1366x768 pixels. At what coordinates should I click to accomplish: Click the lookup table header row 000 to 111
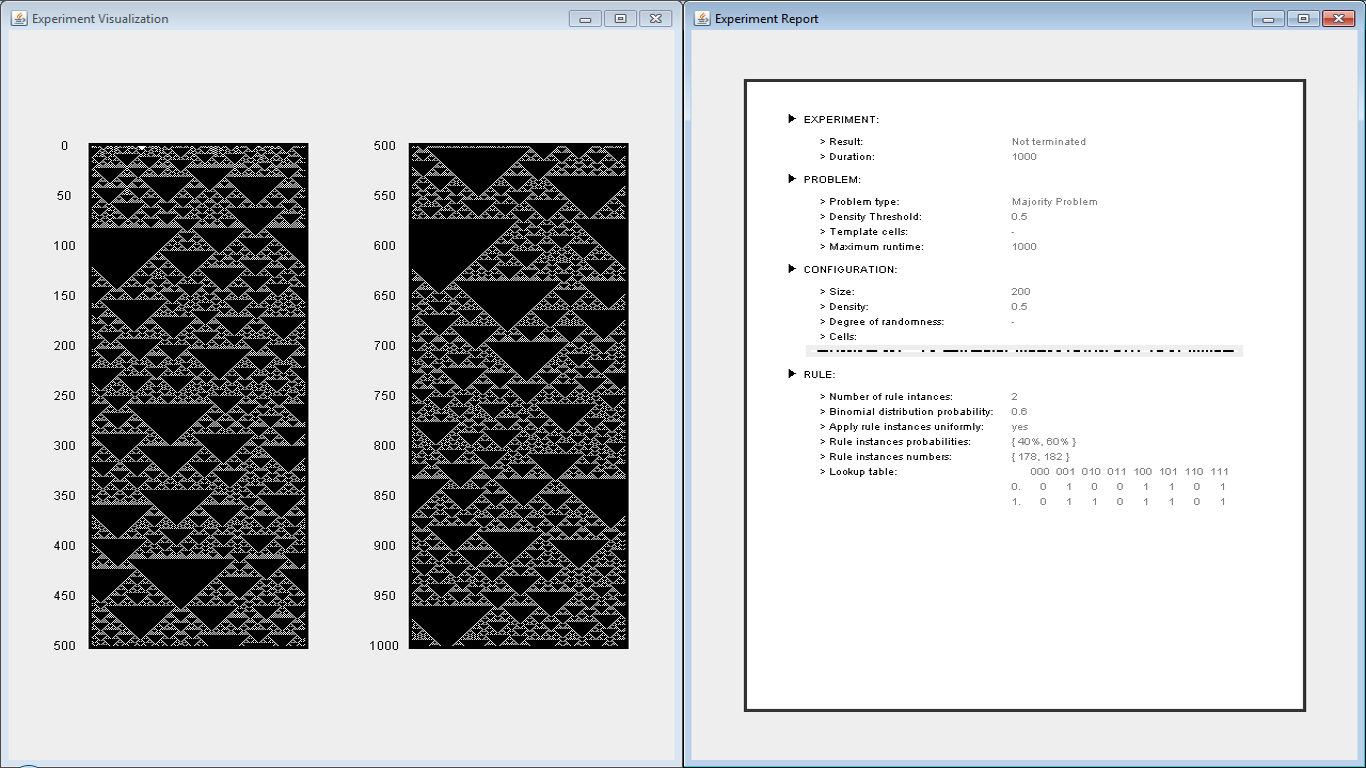coord(1128,472)
